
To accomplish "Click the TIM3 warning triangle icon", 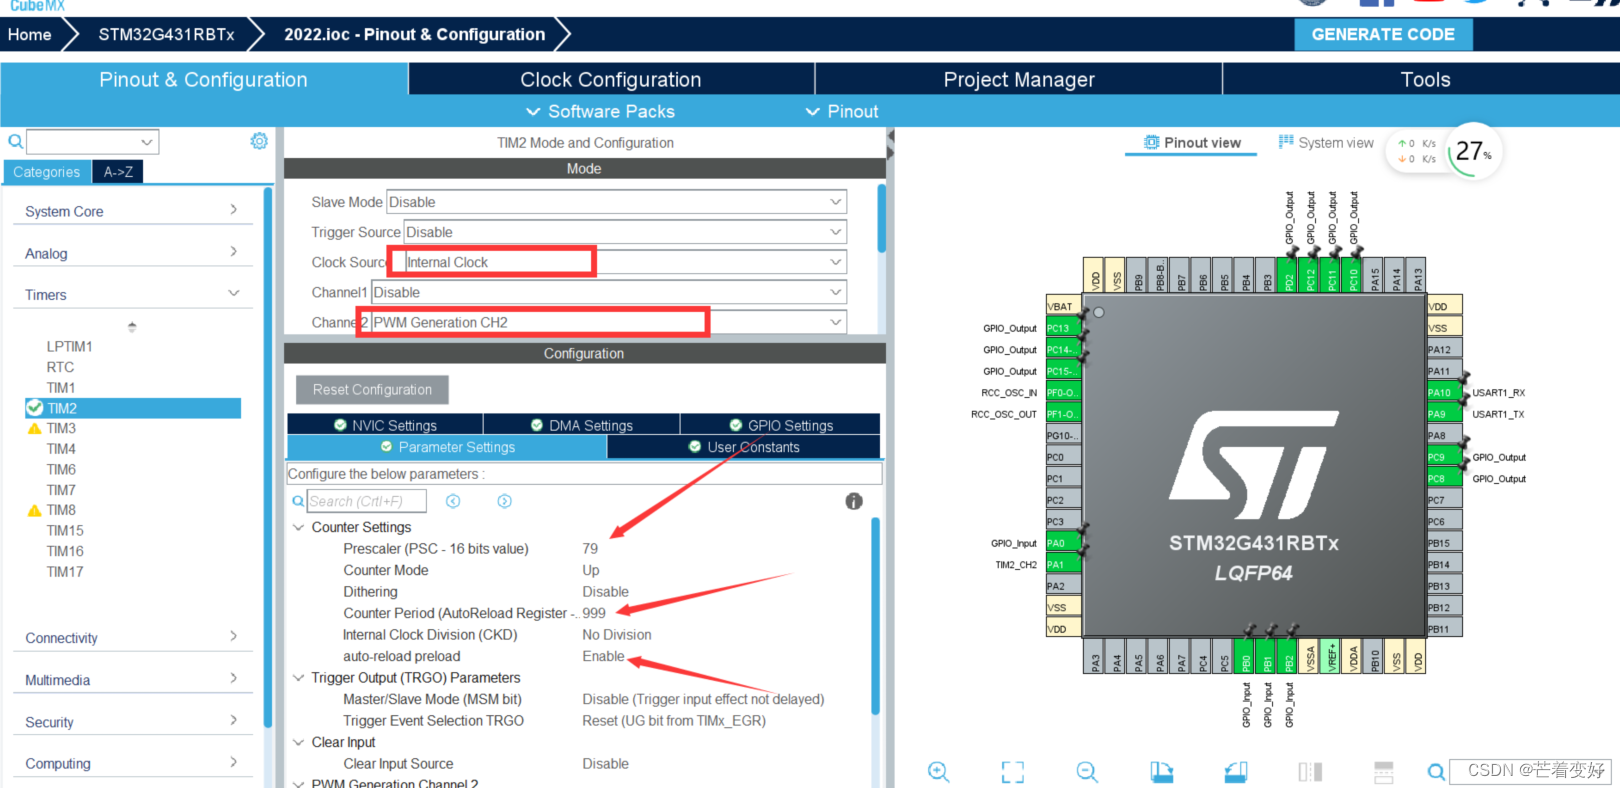I will click(x=34, y=428).
